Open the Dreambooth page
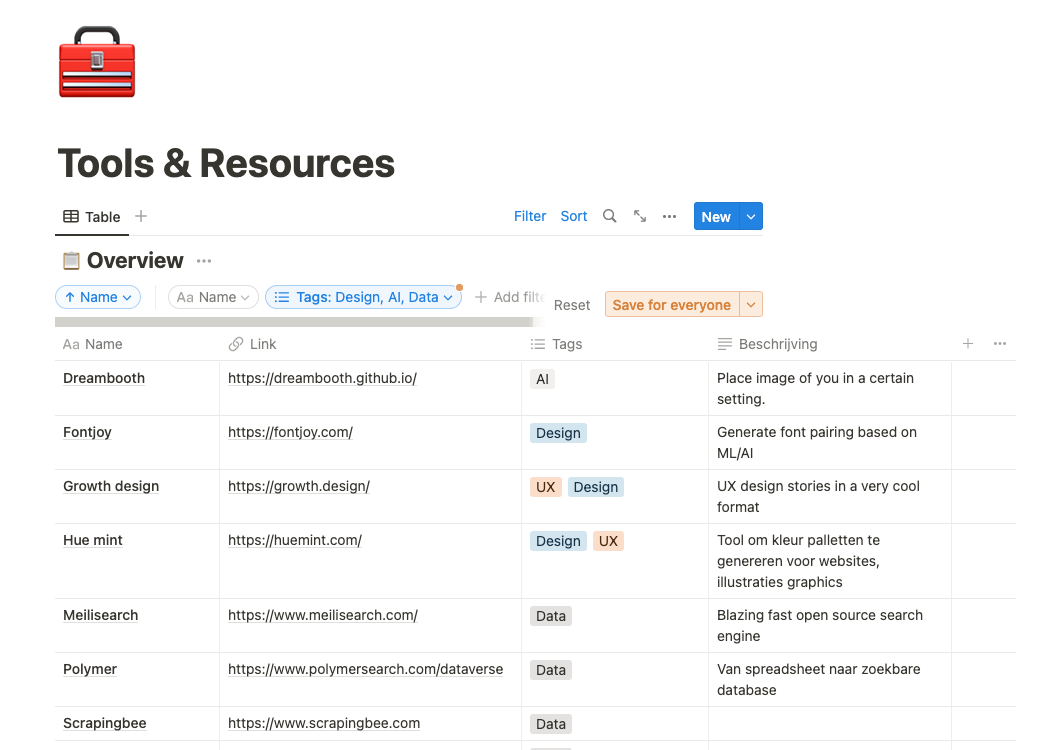 pyautogui.click(x=104, y=378)
